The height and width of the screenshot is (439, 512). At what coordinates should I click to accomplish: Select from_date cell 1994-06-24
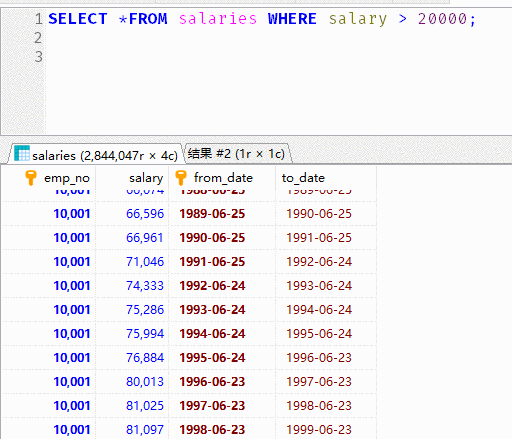click(x=222, y=334)
